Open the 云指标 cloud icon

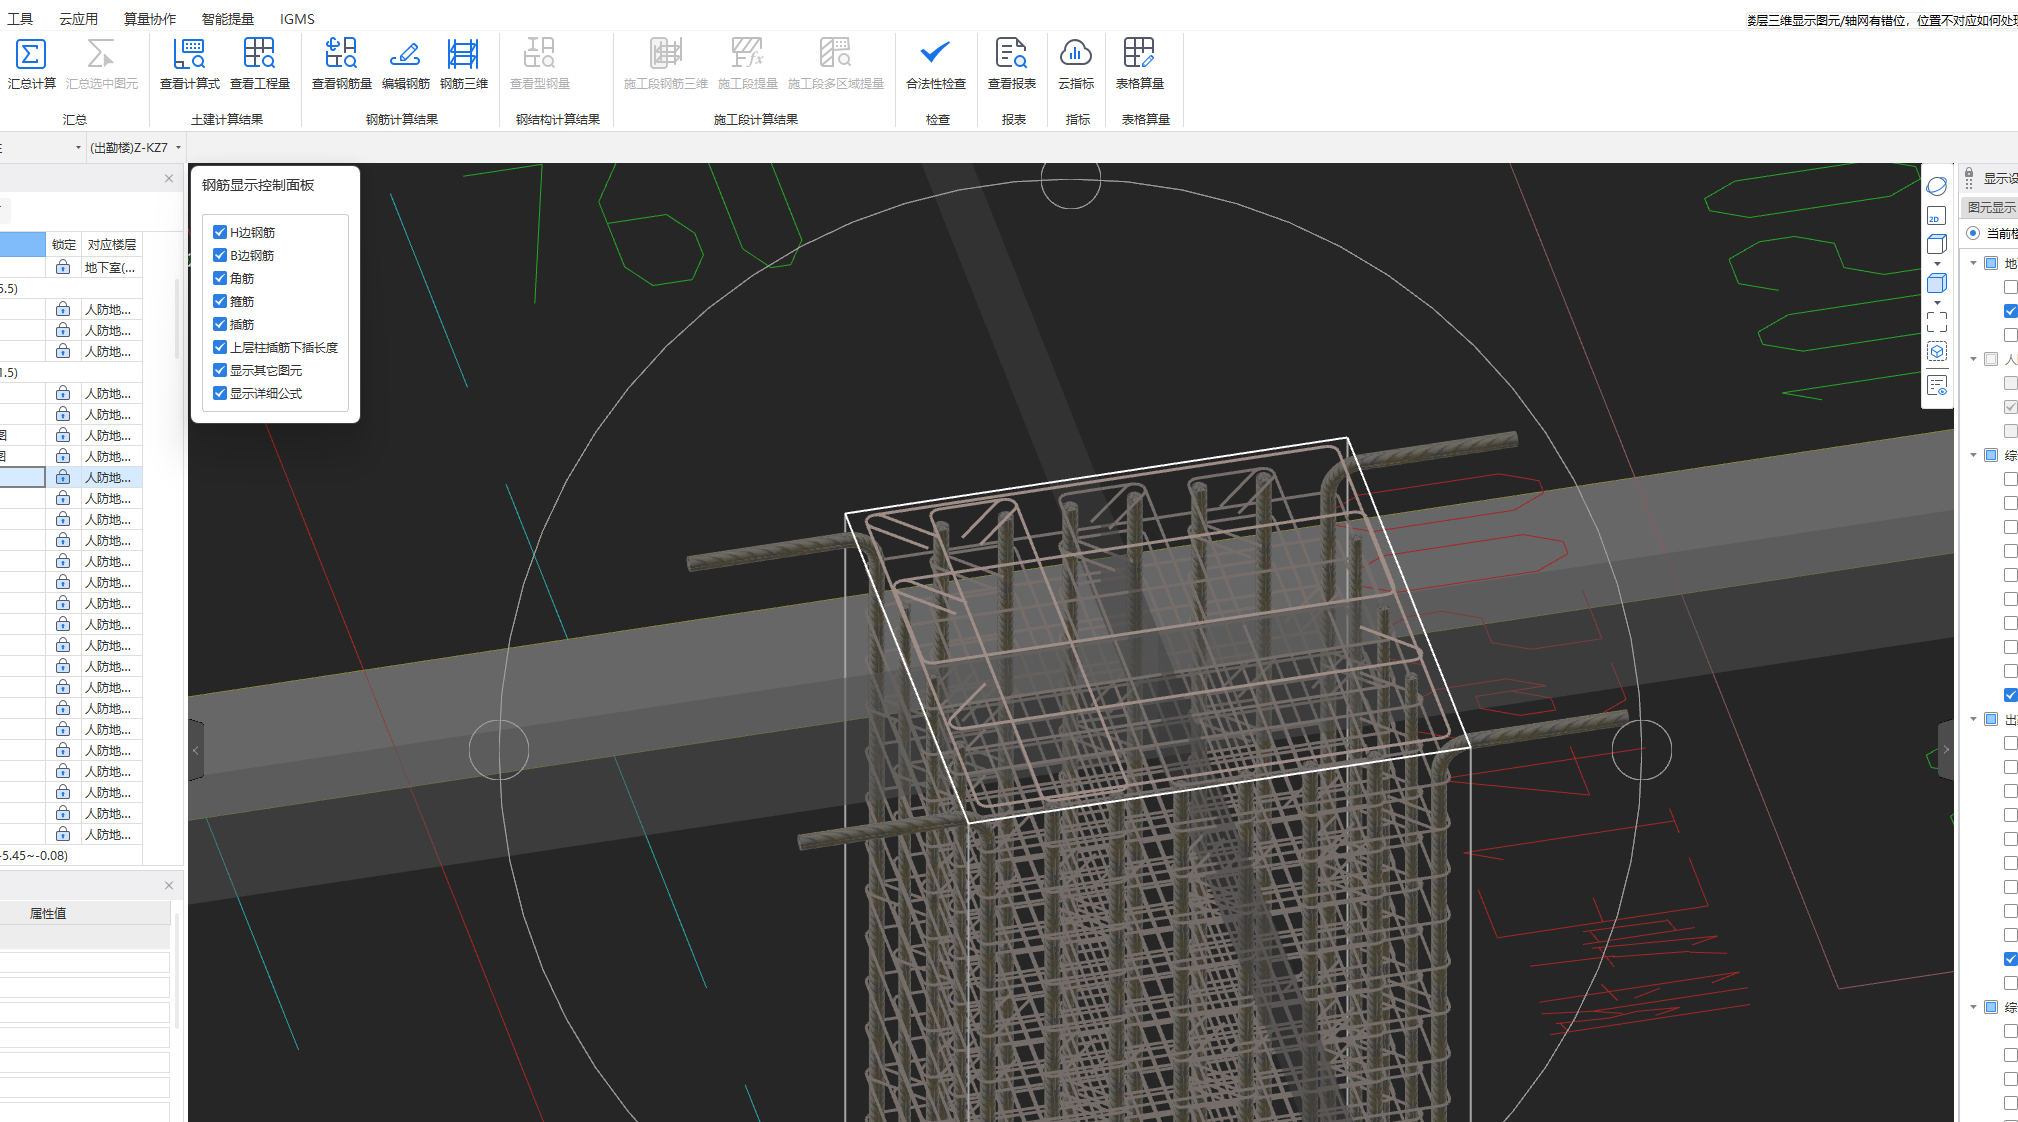[1075, 54]
